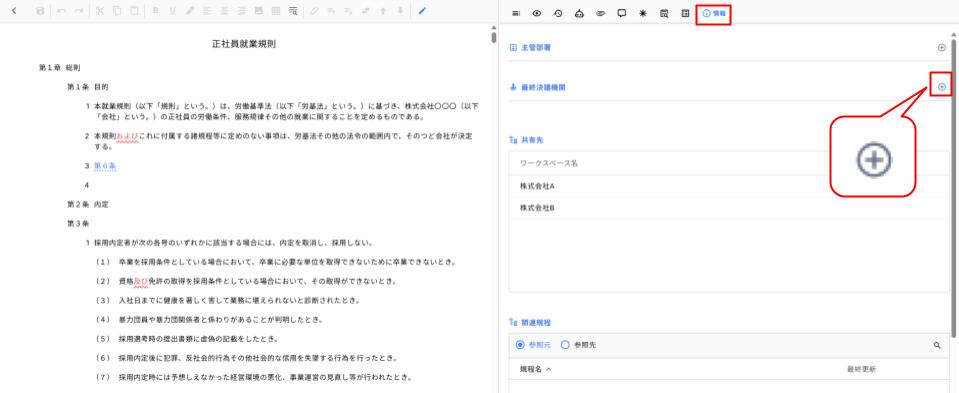Click the 第６条 reference link
The width and height of the screenshot is (959, 393).
point(105,166)
